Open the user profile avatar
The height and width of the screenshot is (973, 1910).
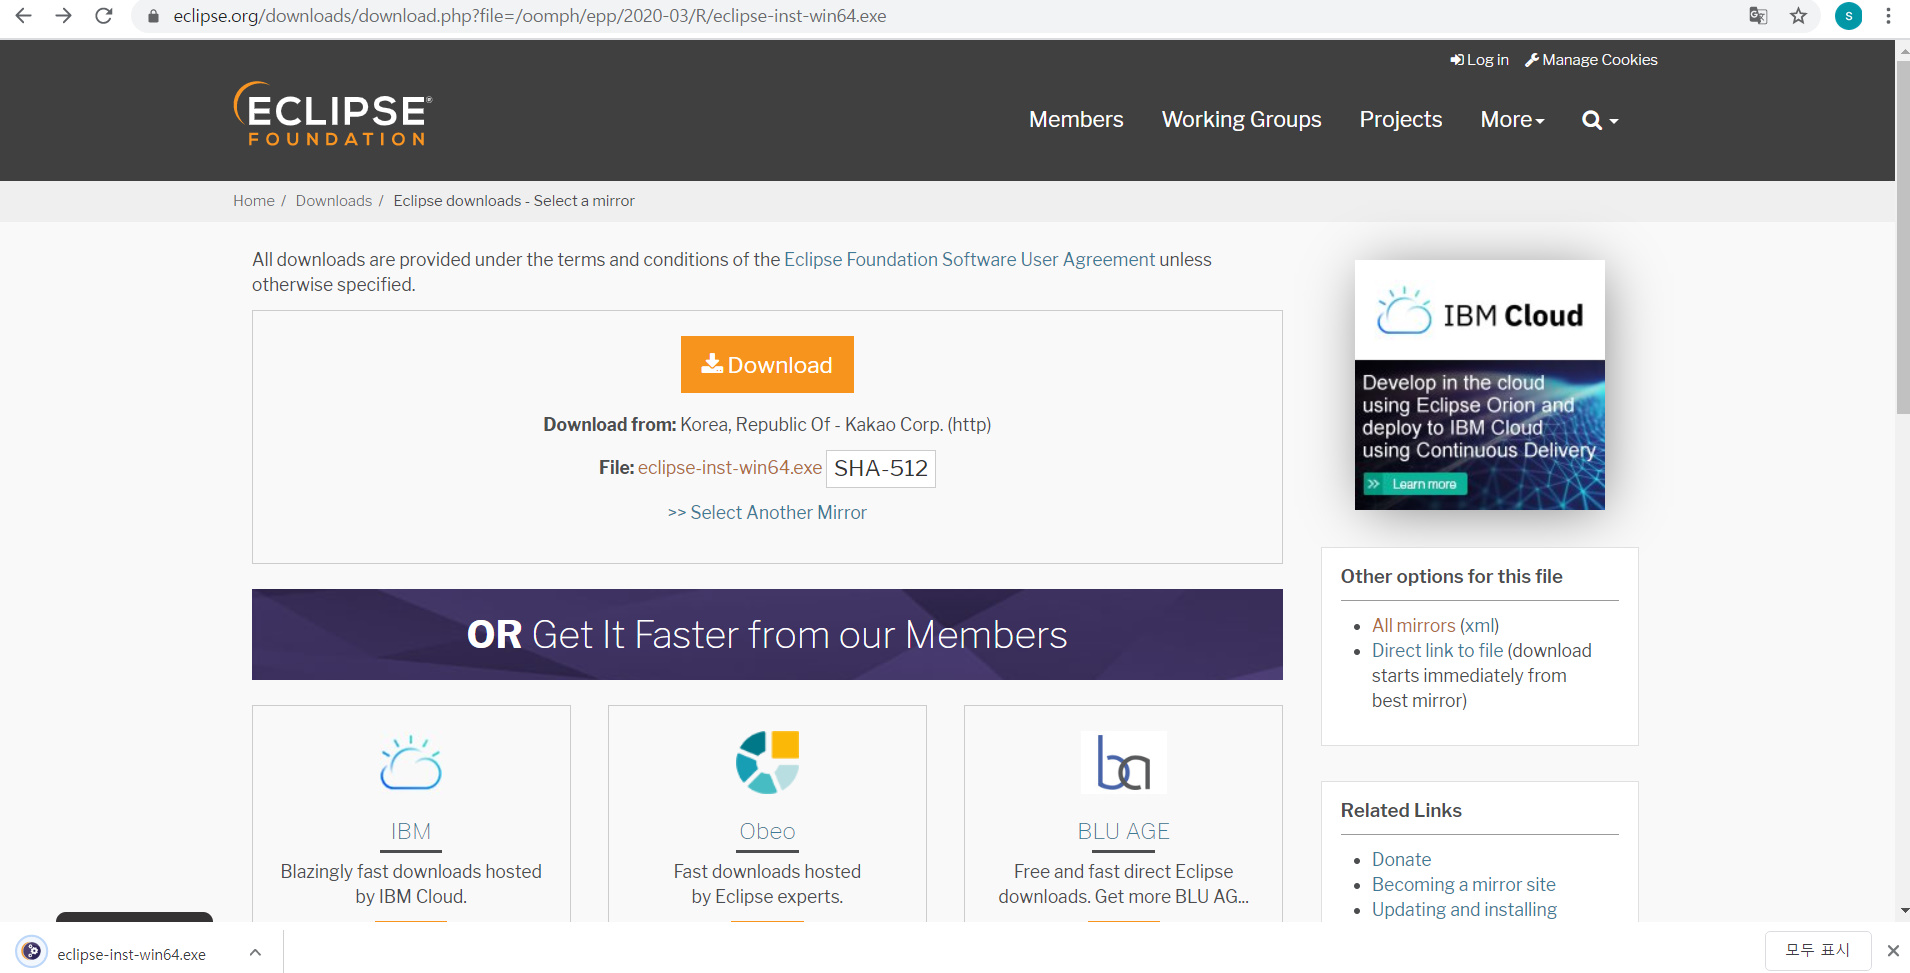click(1848, 16)
